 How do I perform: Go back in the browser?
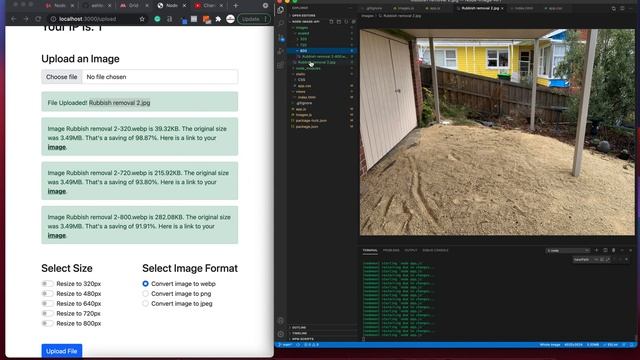click(x=13, y=19)
